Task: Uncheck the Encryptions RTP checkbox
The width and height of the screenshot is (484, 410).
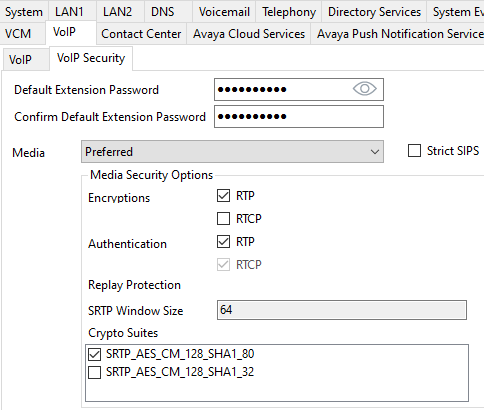Action: click(223, 196)
